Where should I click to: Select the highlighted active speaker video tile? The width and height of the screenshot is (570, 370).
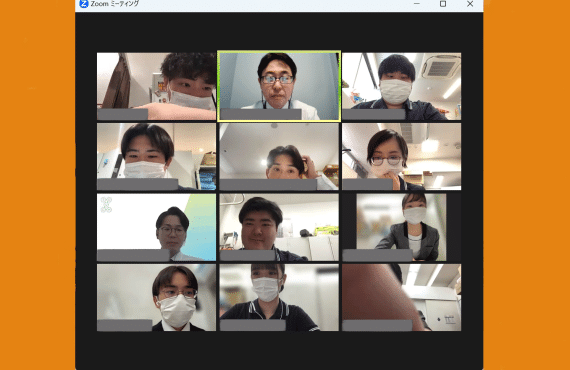click(279, 86)
